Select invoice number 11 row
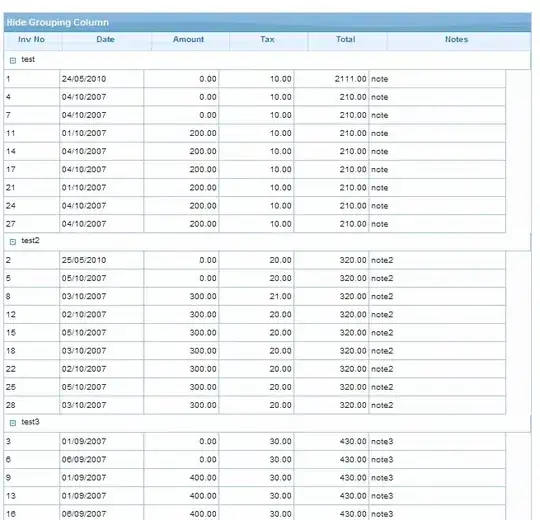The width and height of the screenshot is (540, 520). click(x=255, y=133)
